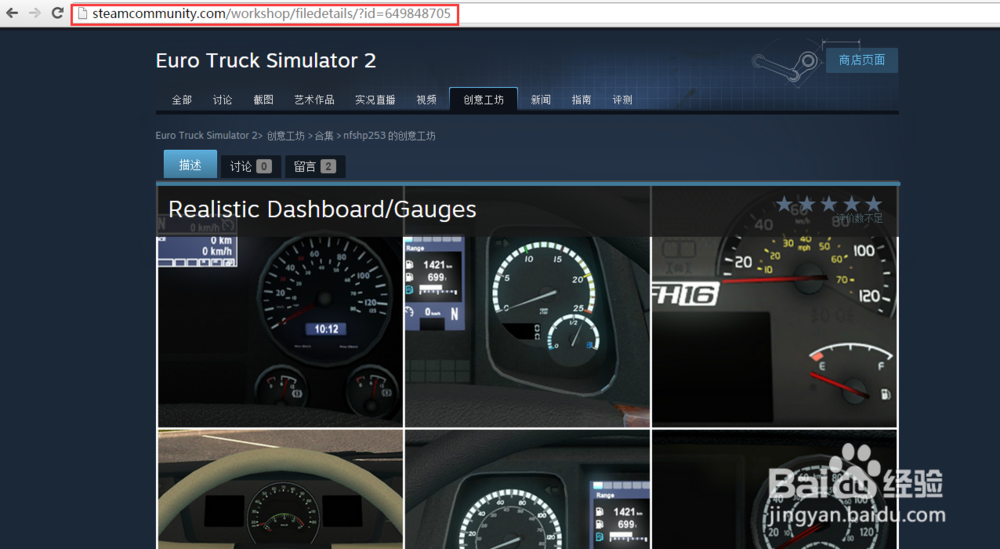Click the five-star rating display
The height and width of the screenshot is (549, 1000).
828,204
